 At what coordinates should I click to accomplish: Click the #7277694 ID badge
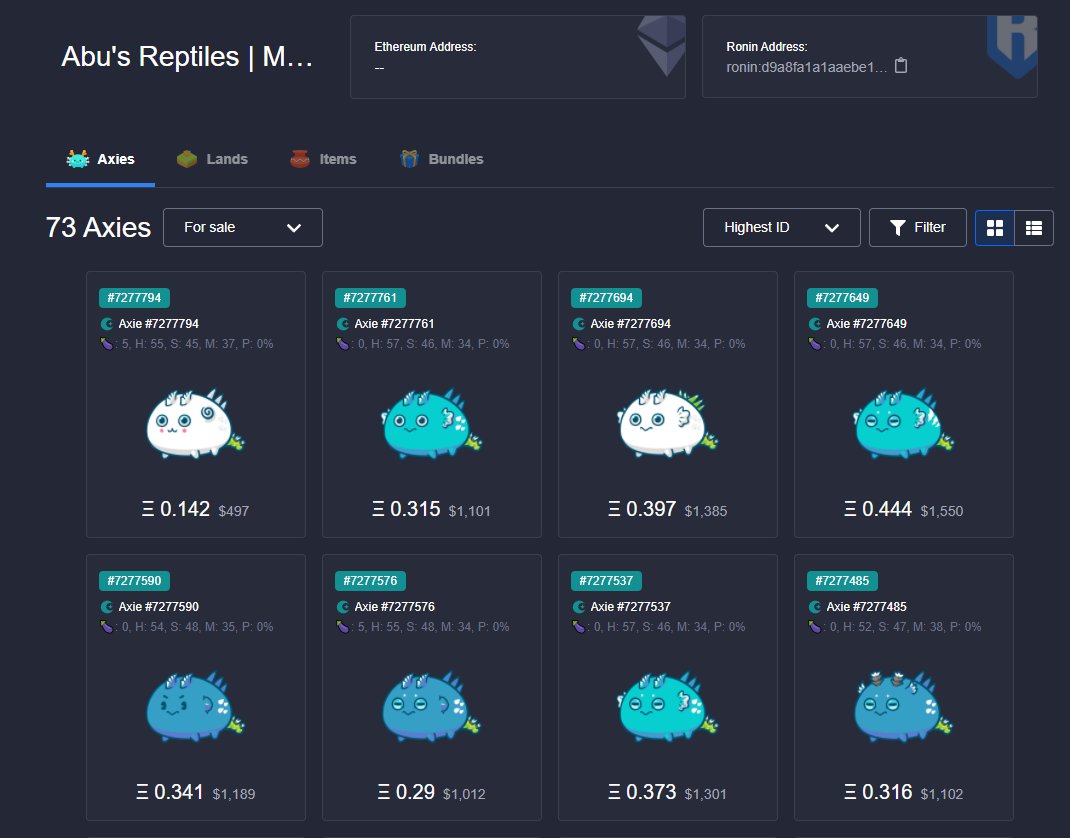tap(607, 298)
